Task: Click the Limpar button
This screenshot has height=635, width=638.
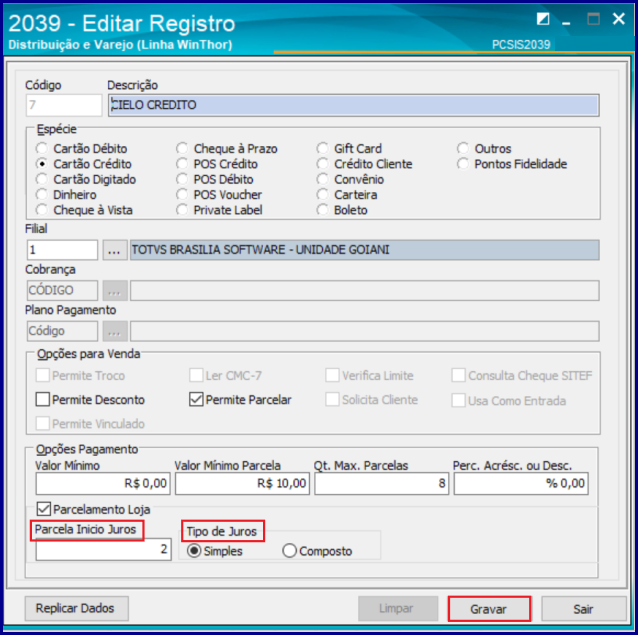Action: 398,609
